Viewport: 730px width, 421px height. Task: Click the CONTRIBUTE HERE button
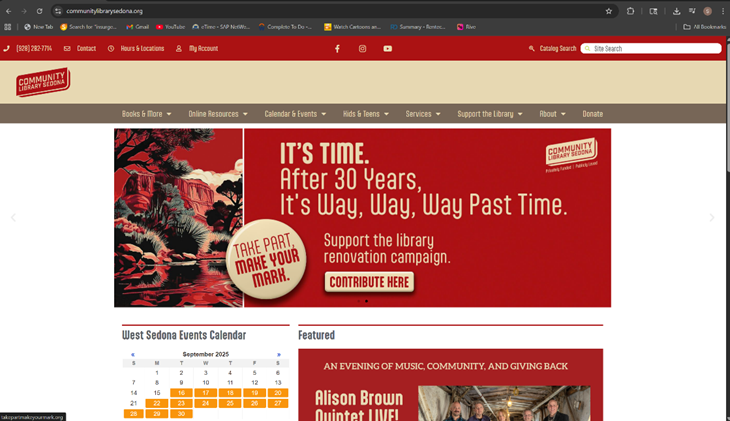pyautogui.click(x=369, y=282)
